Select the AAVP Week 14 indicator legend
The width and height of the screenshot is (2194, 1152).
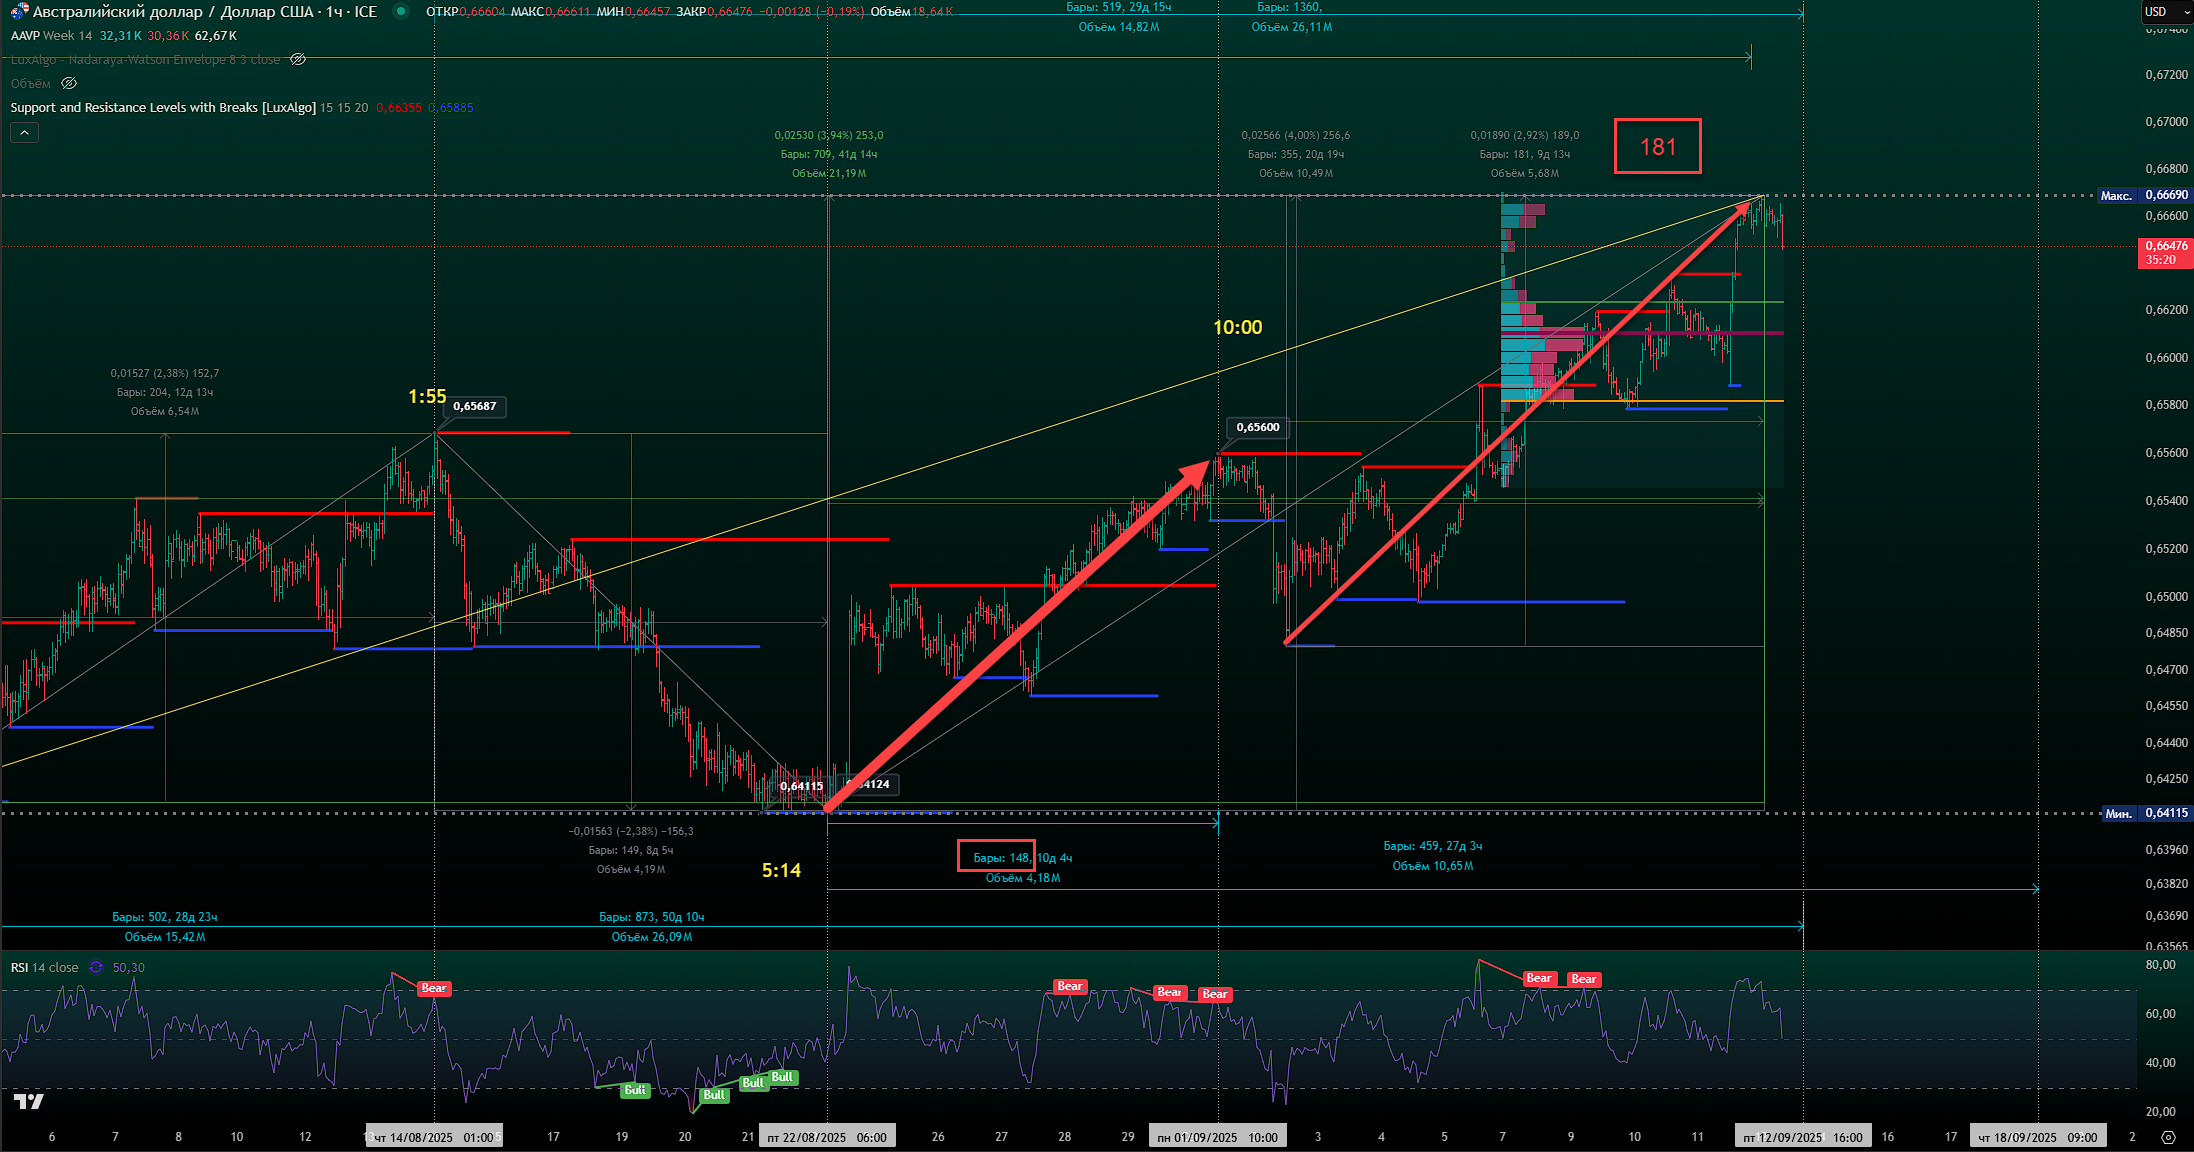point(51,36)
